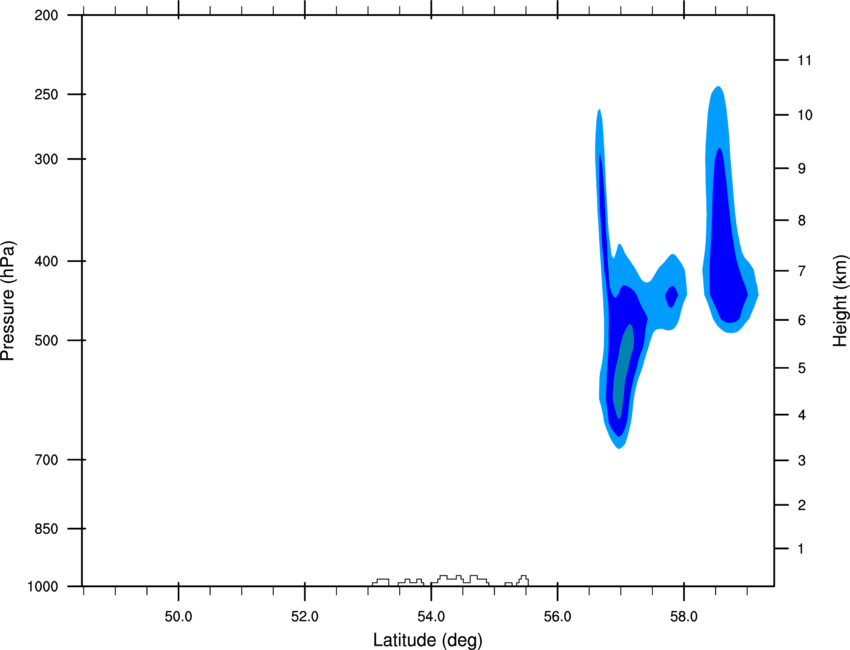The height and width of the screenshot is (650, 850).
Task: Click the 56.0 latitude label
Action: tap(557, 617)
